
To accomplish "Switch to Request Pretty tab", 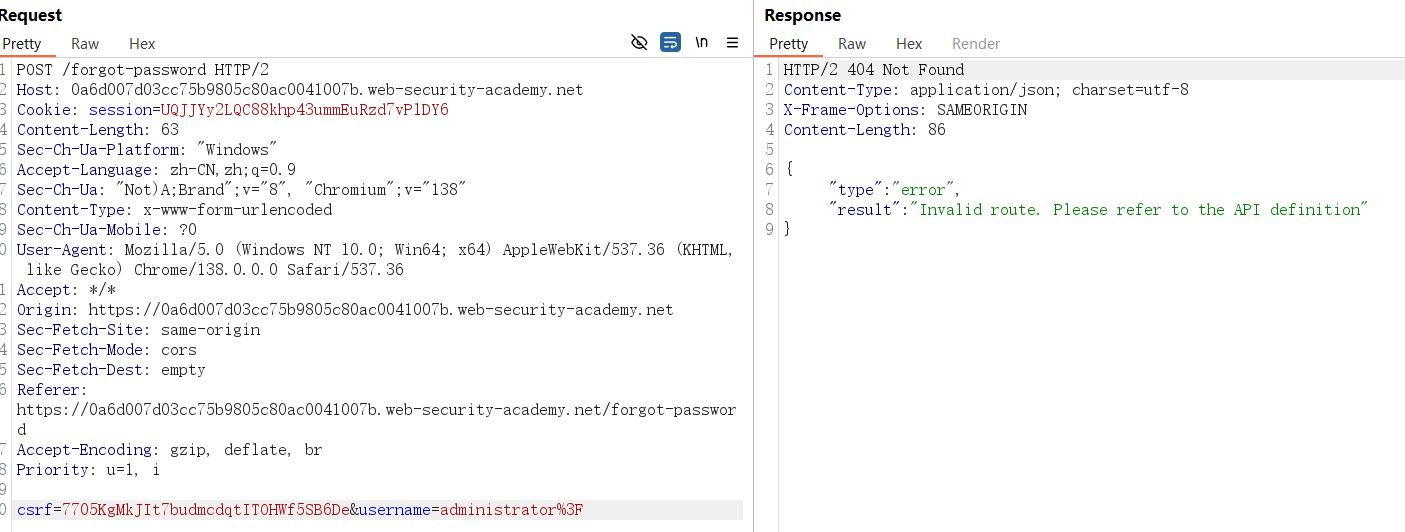I will click(22, 44).
